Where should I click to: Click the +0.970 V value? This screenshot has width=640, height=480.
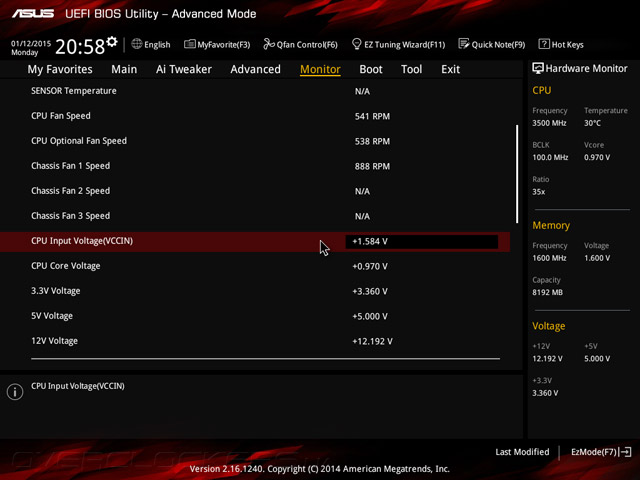(370, 267)
